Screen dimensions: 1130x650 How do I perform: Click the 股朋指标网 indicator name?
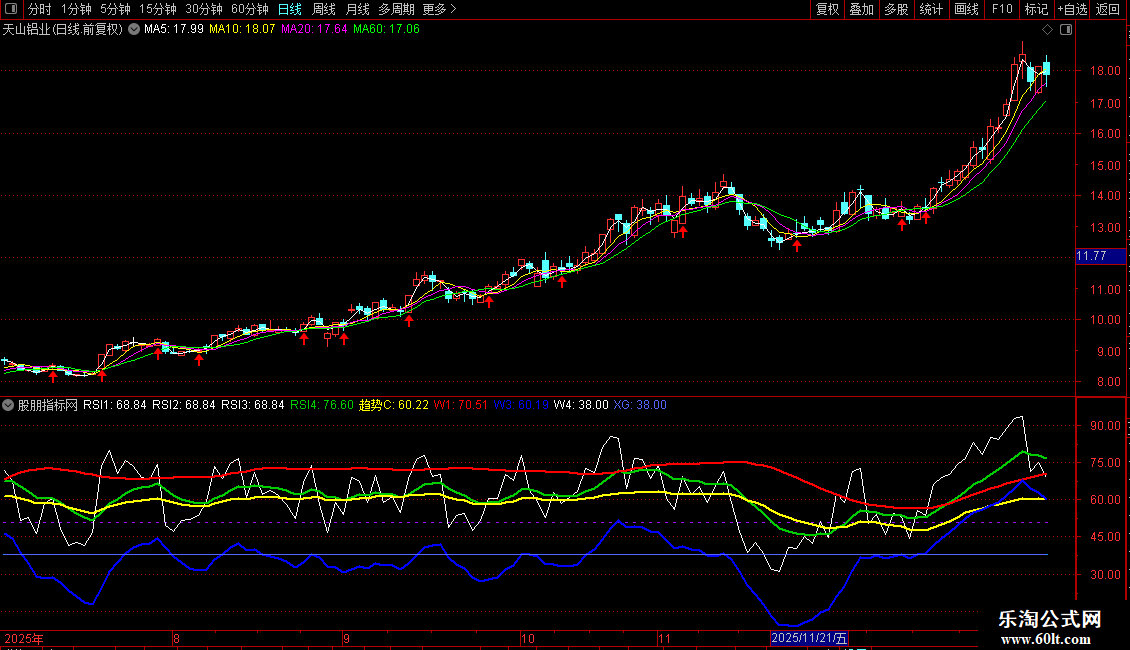coord(48,405)
